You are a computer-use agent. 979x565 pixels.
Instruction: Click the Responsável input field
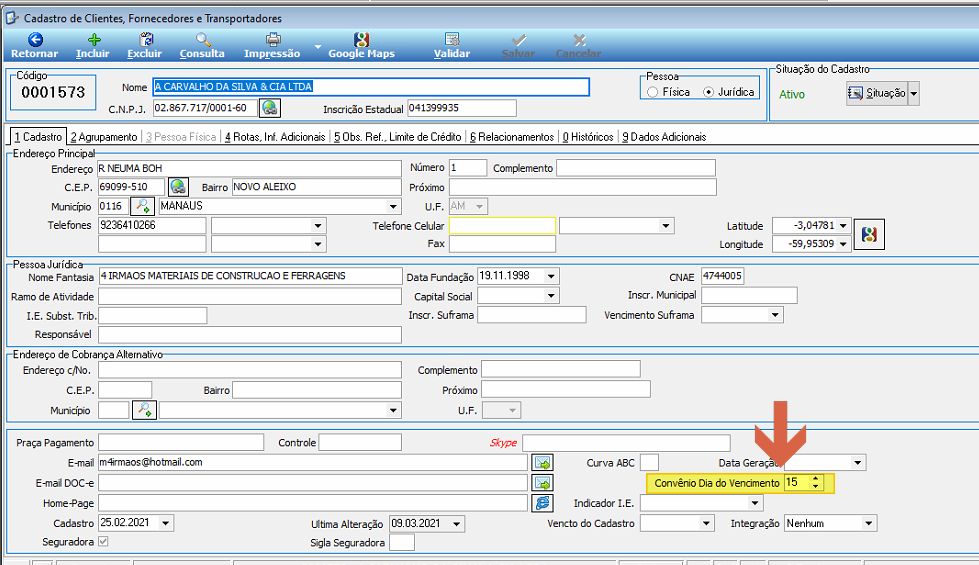(x=250, y=335)
